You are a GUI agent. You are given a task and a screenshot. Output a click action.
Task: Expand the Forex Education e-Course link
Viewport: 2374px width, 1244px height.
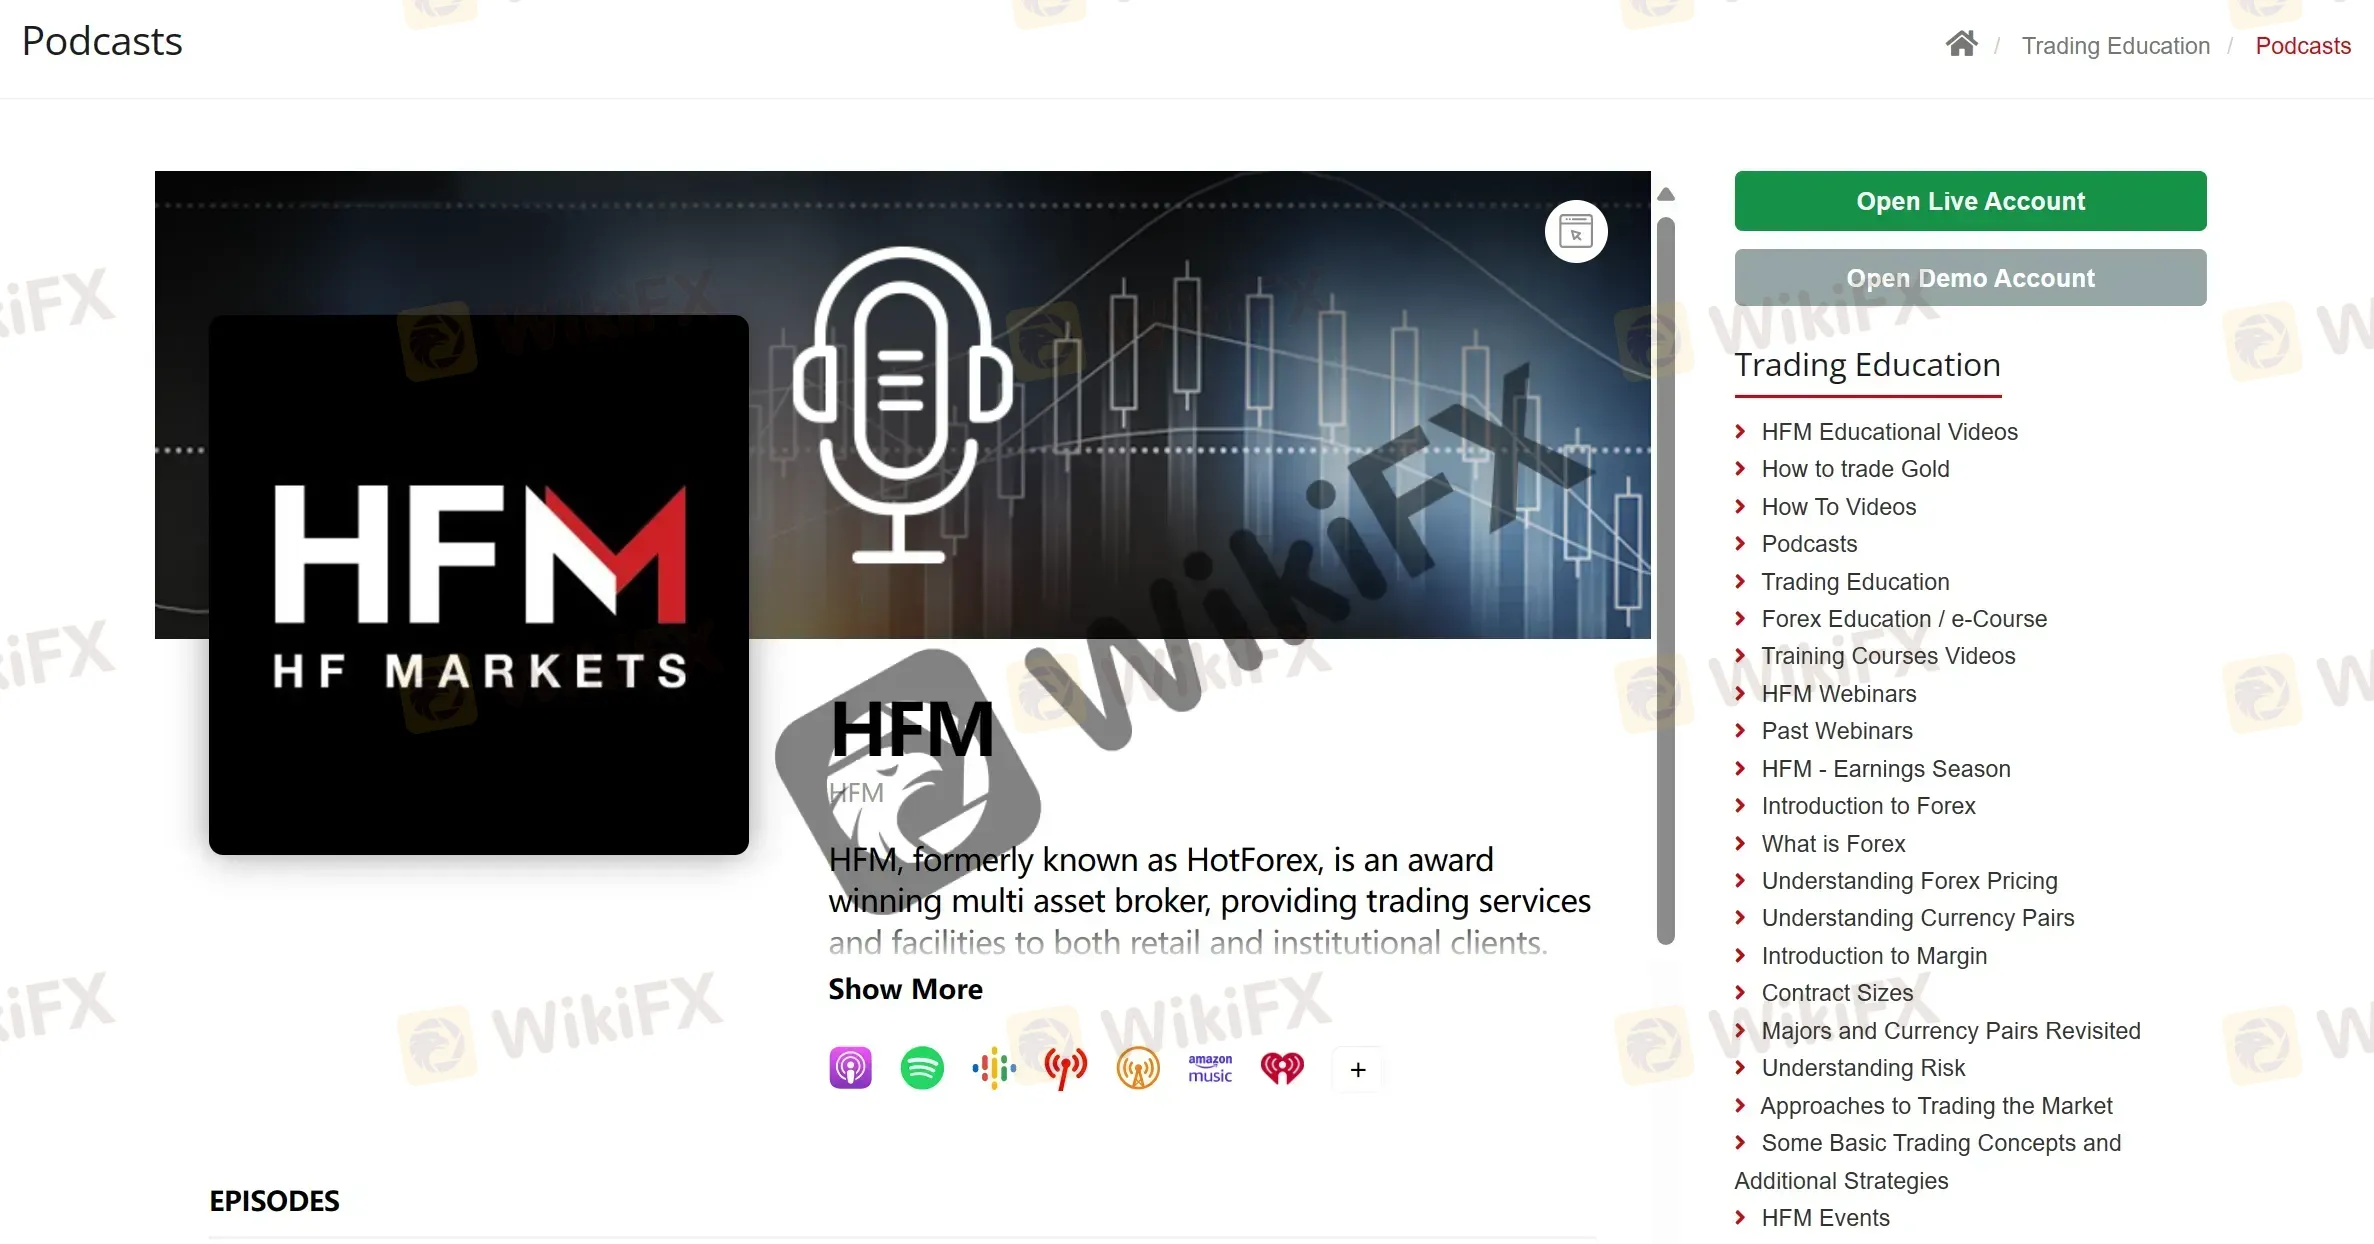1905,619
